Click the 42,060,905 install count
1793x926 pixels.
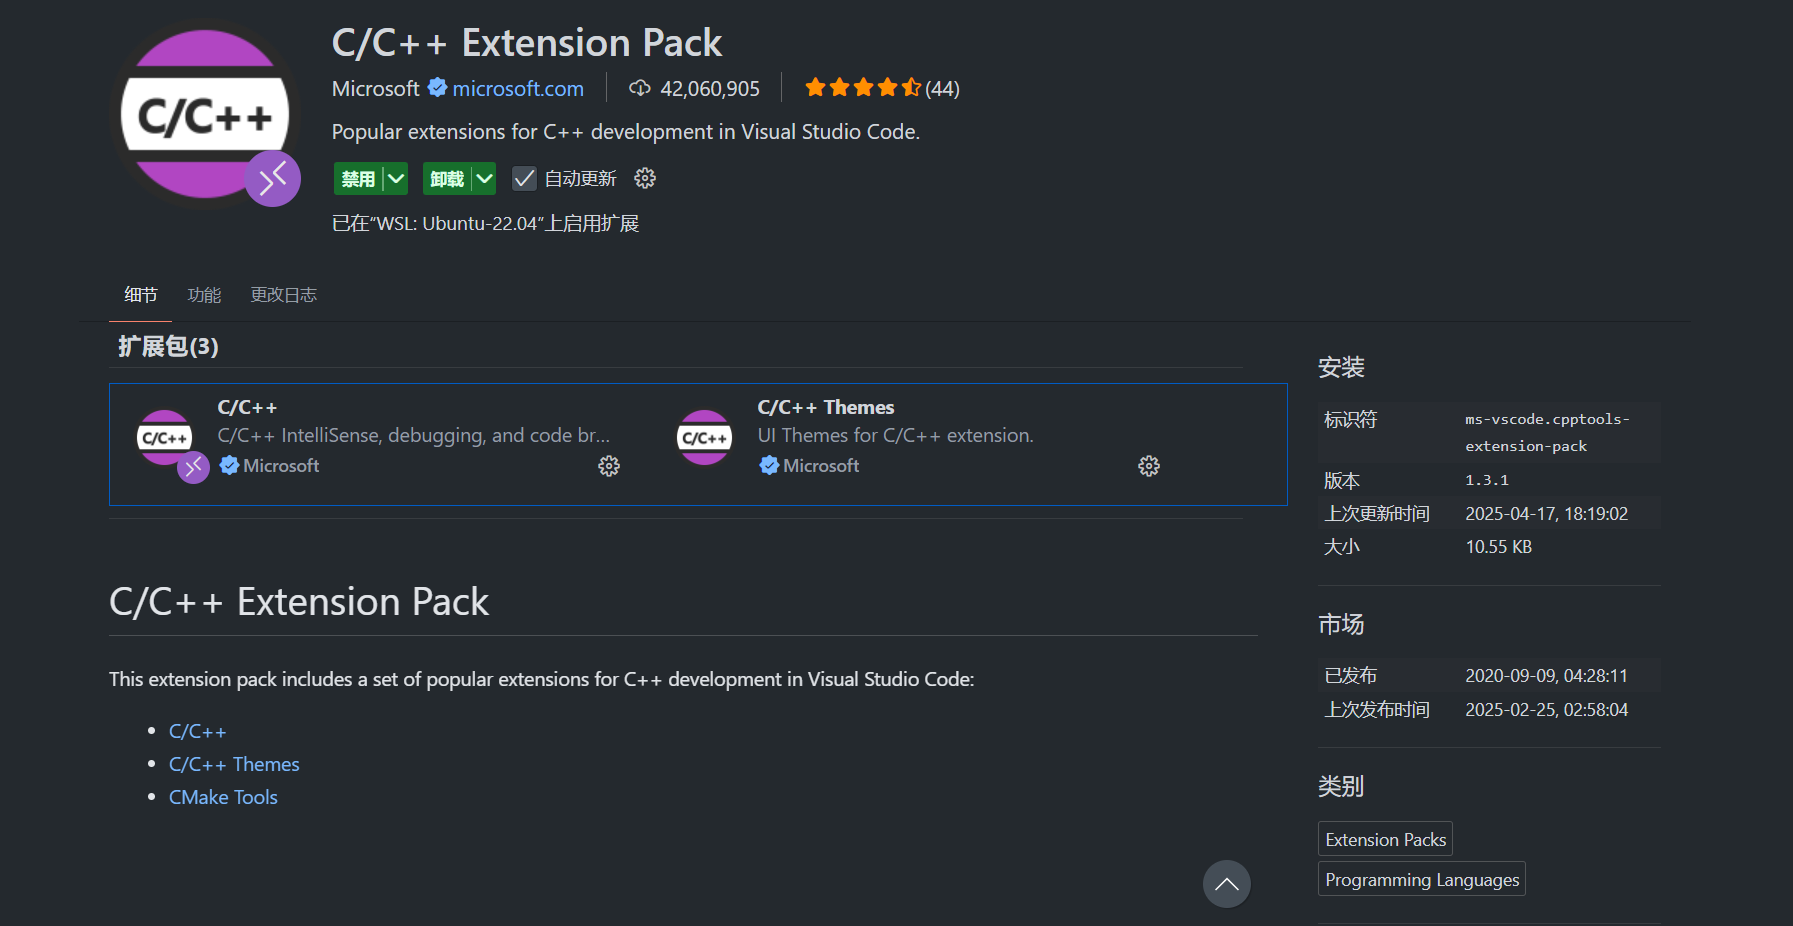tap(710, 88)
